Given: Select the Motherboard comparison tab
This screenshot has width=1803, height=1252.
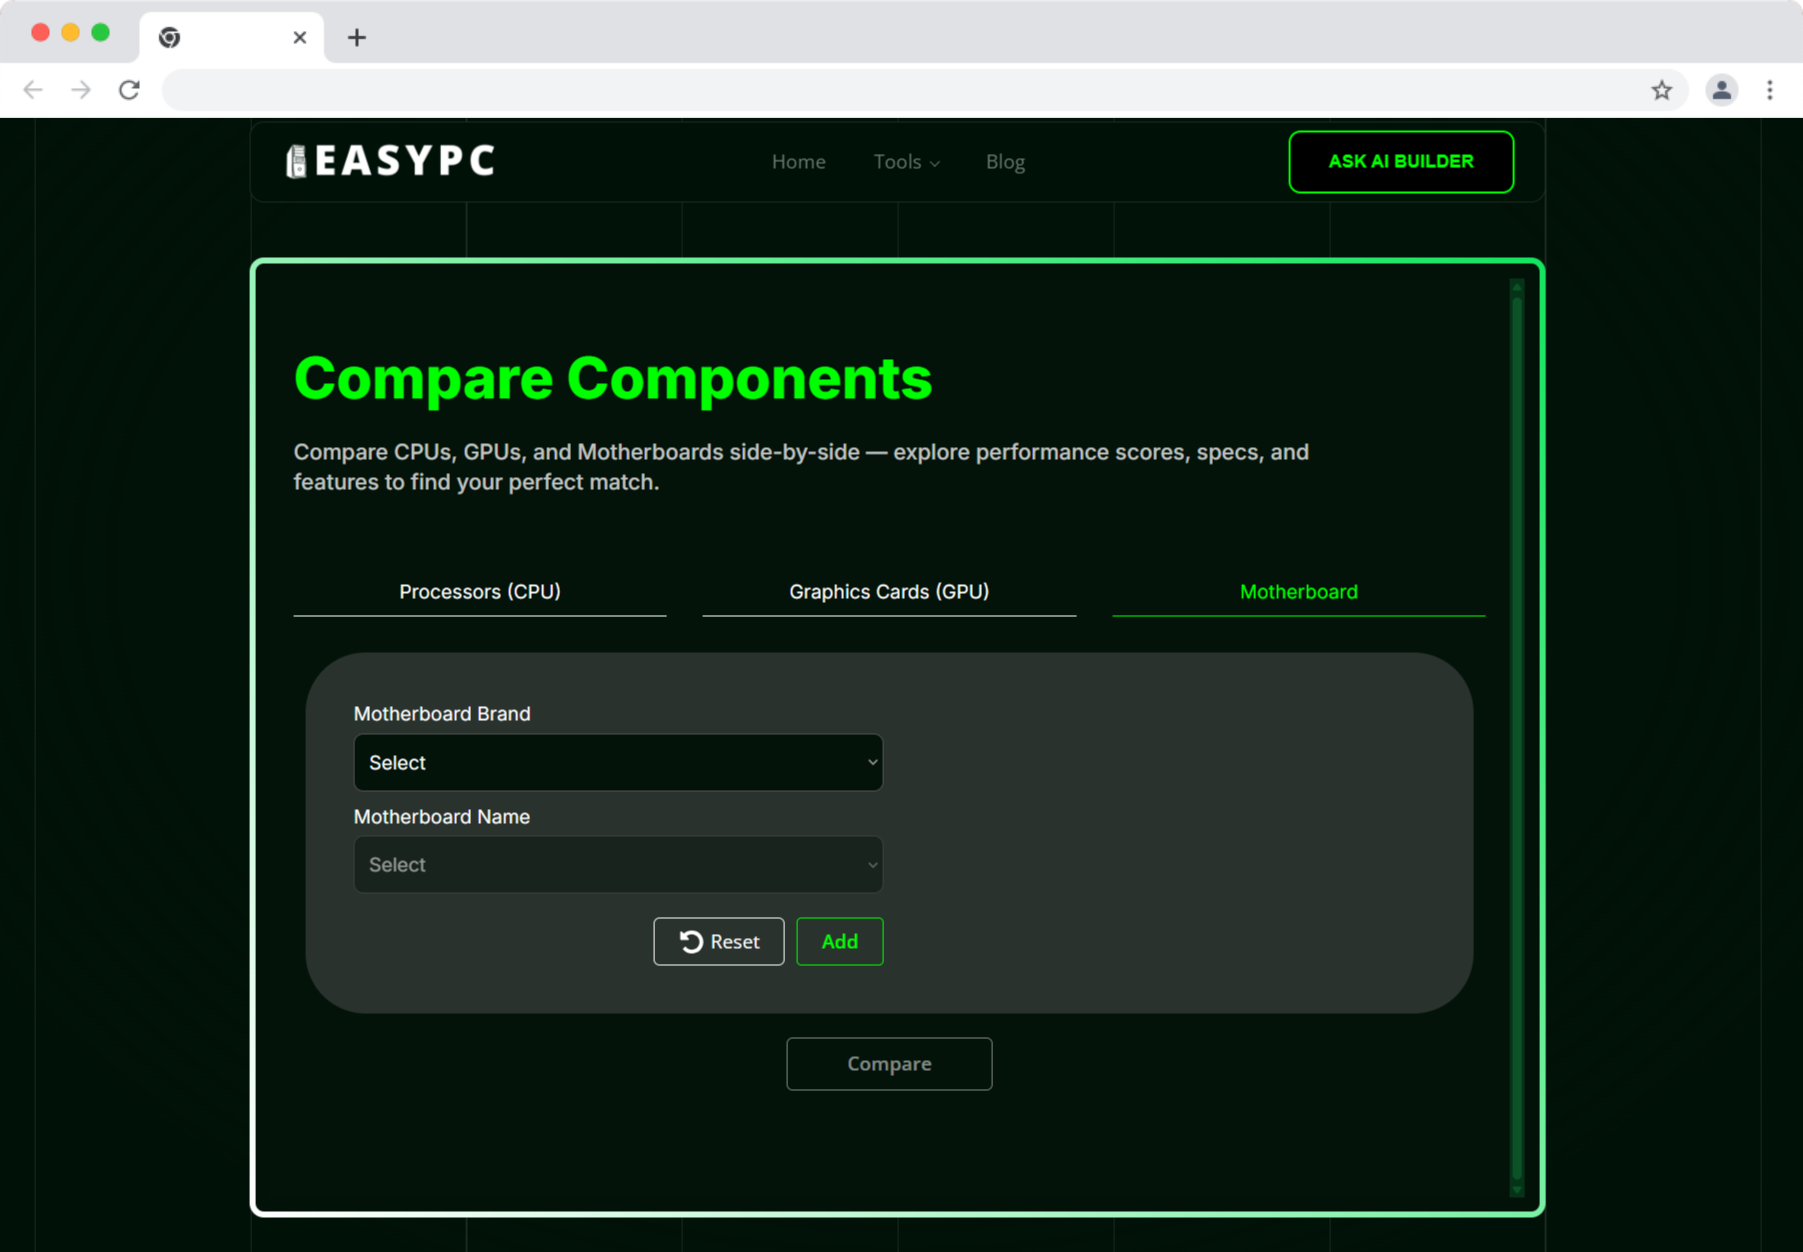Looking at the screenshot, I should (1297, 591).
